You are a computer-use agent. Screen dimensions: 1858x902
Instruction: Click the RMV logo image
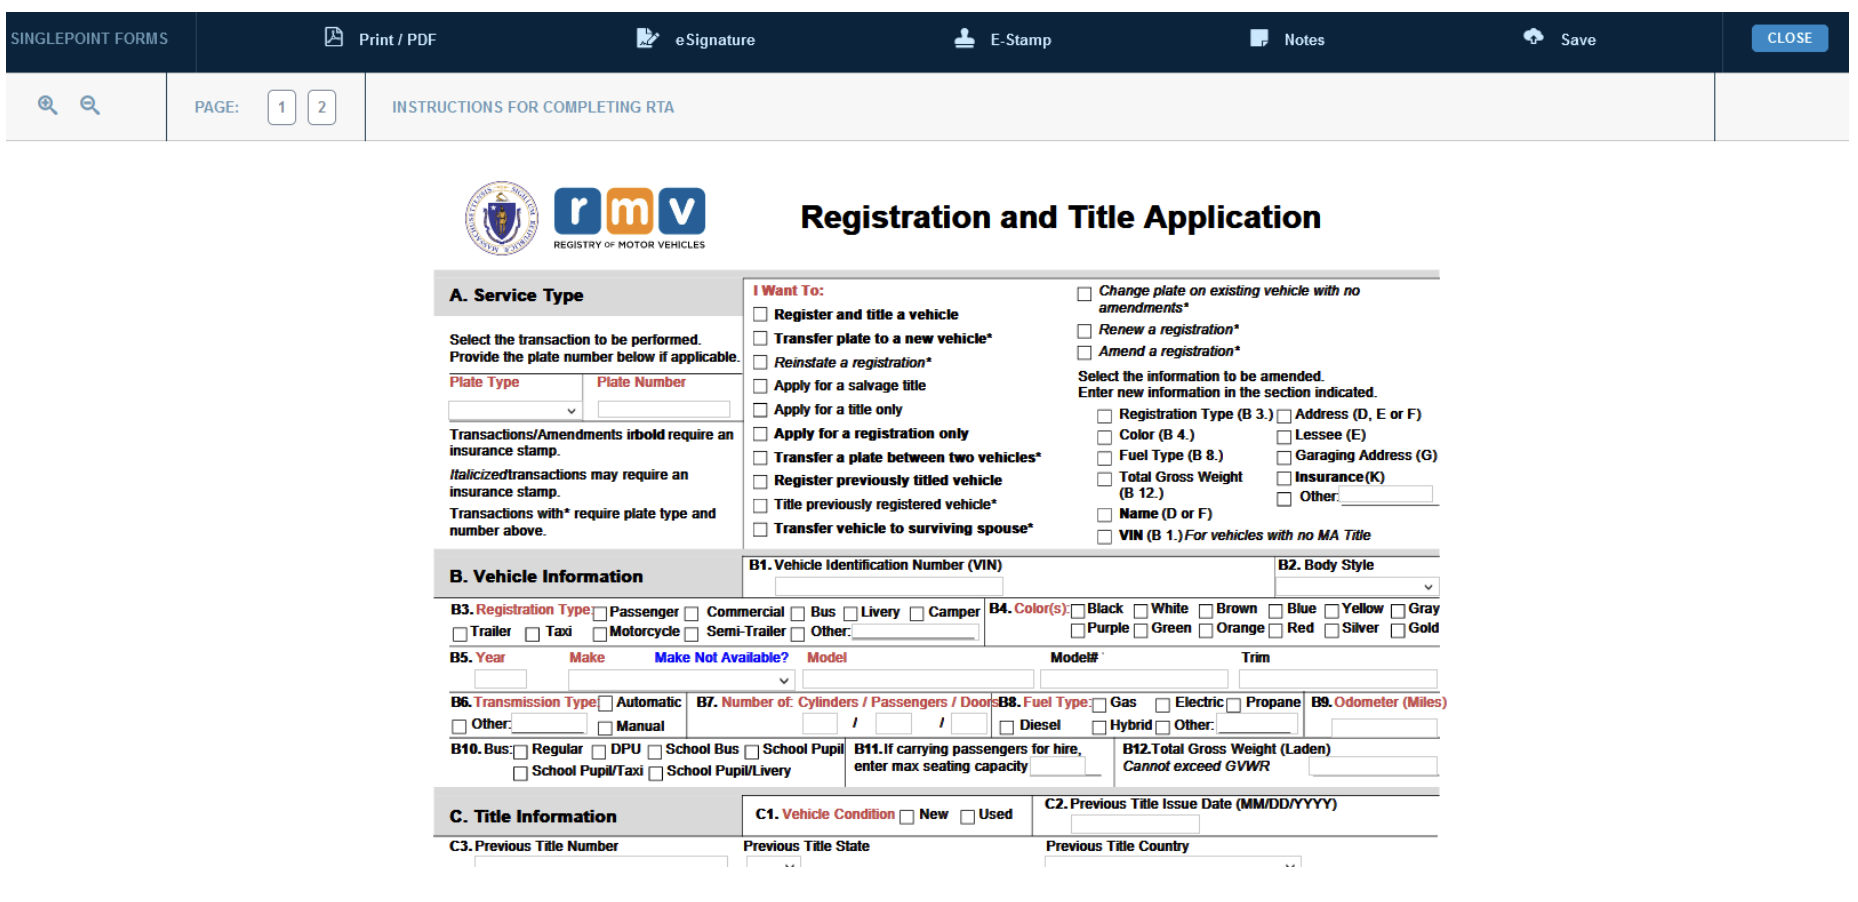point(629,217)
